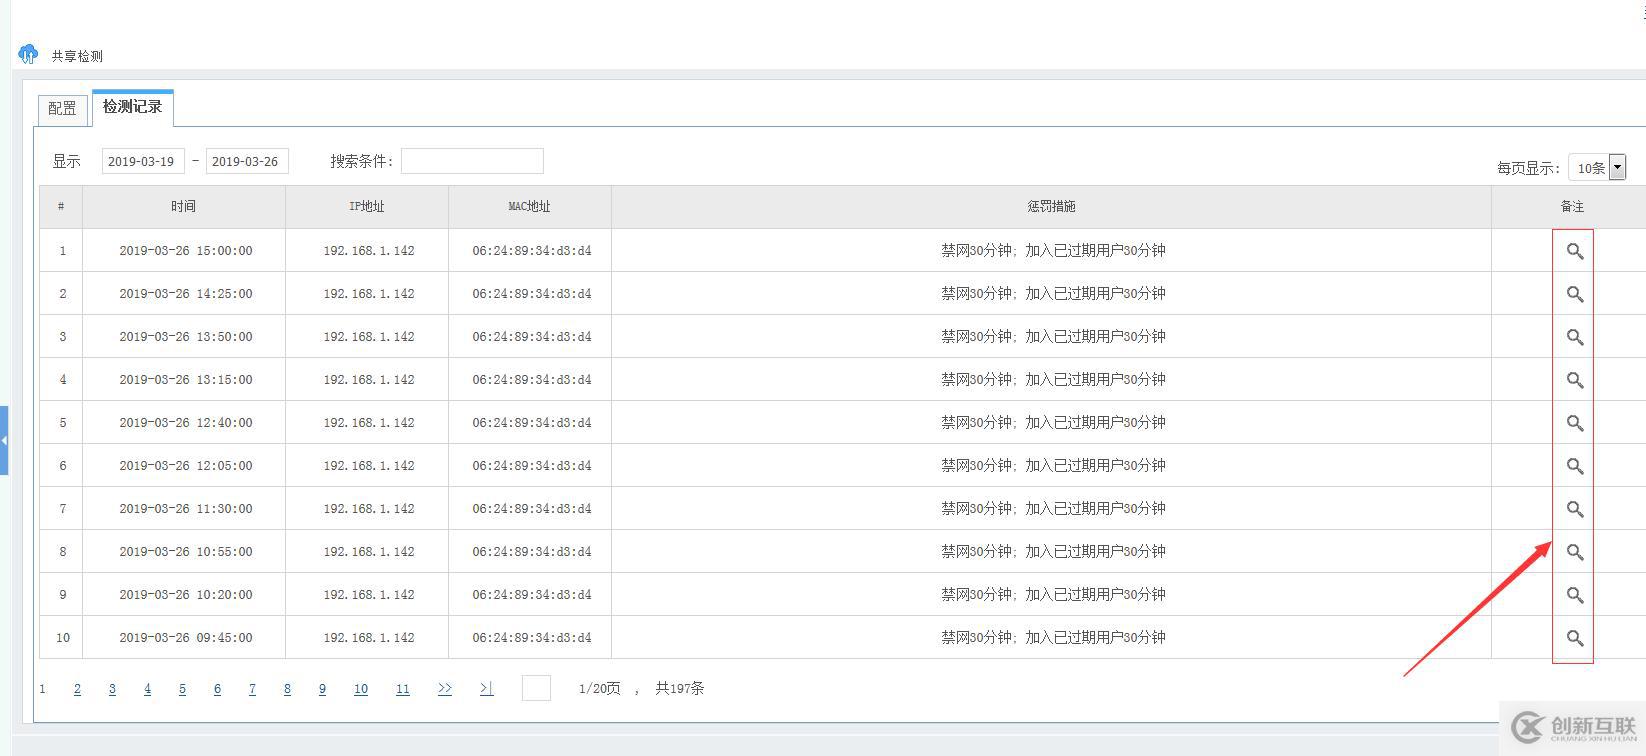Select time cell 2019-03-26 14:25:00

pyautogui.click(x=186, y=294)
